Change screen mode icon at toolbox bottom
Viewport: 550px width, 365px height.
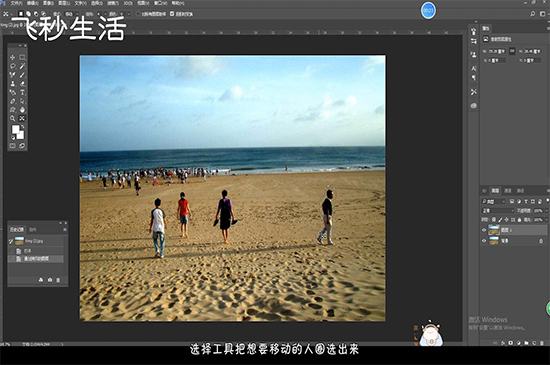[x=22, y=146]
